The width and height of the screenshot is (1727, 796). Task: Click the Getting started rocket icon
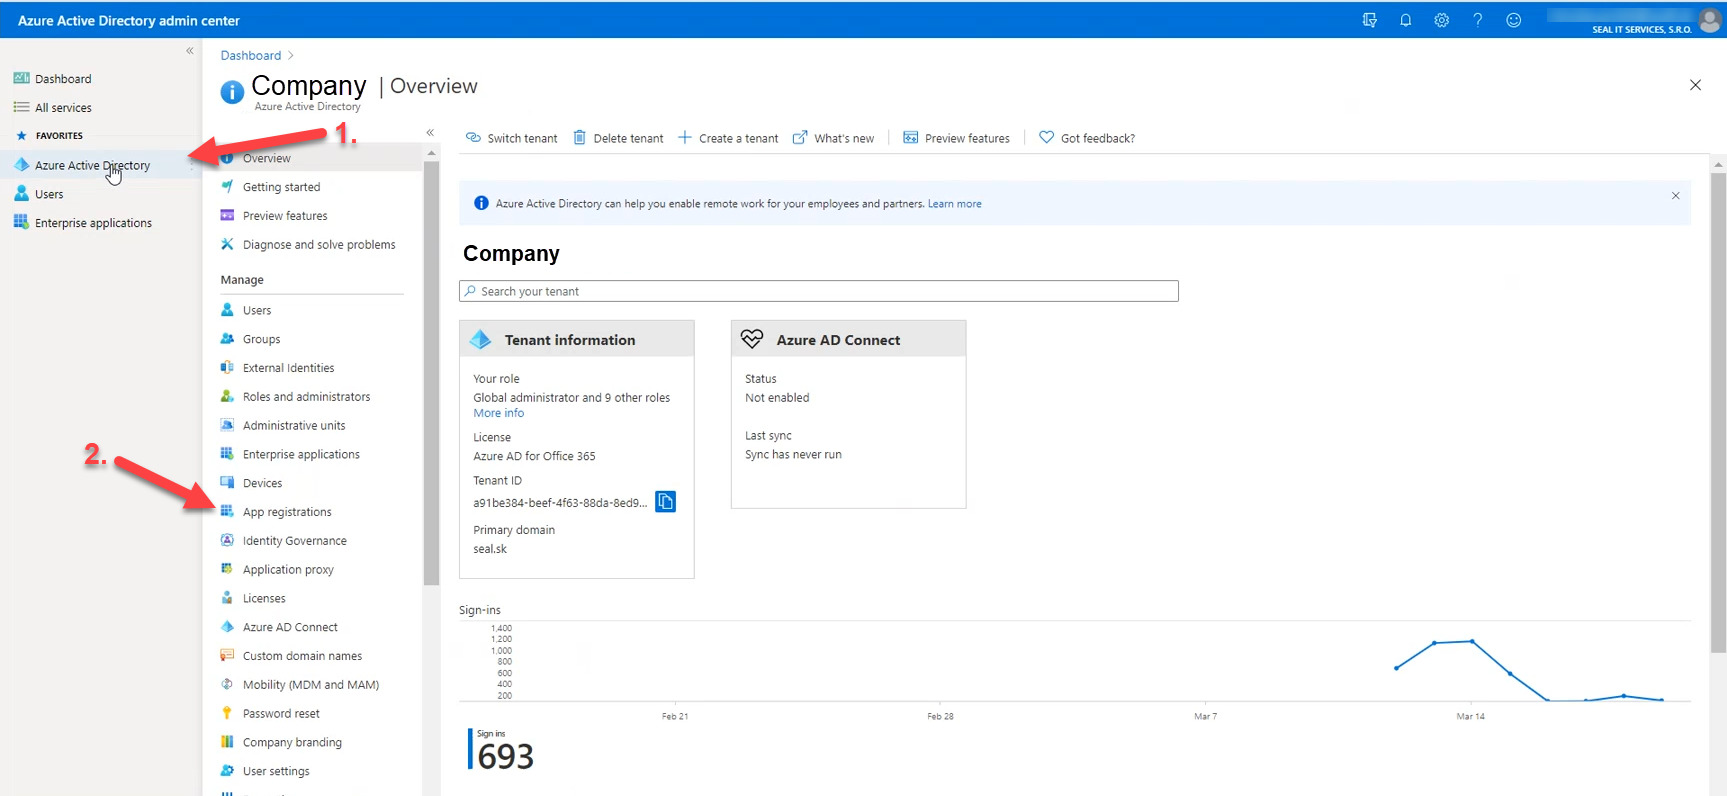click(x=227, y=187)
